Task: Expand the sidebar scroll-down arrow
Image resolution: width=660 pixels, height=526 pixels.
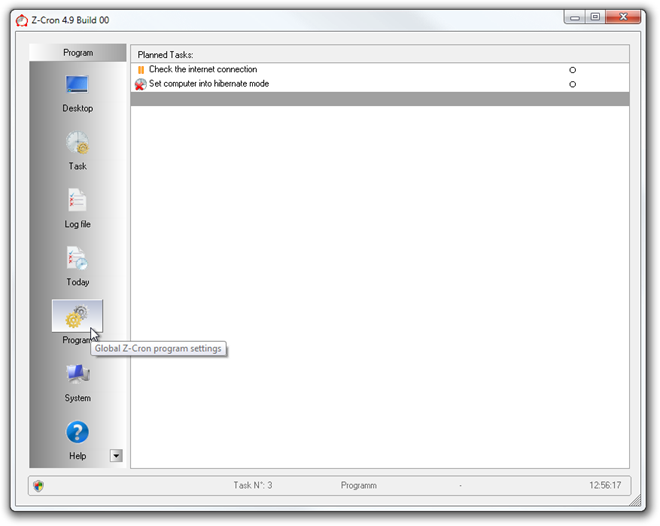Action: tap(116, 455)
